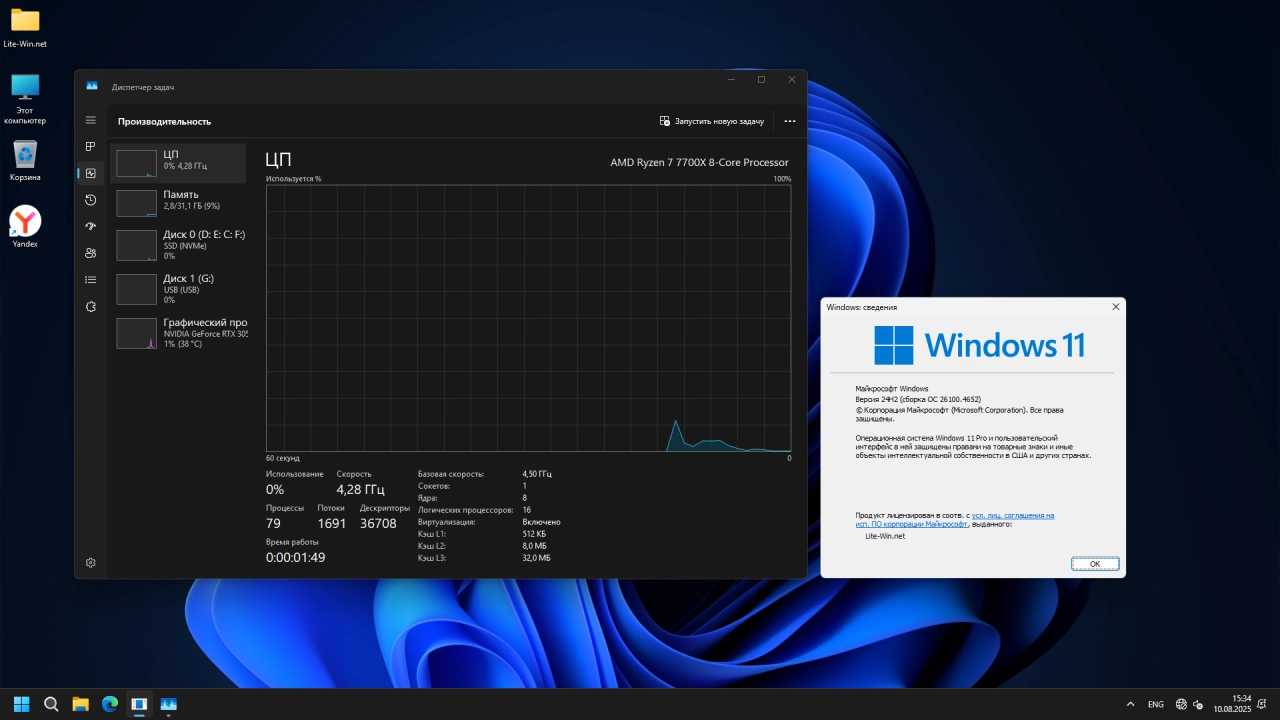Click the 4,28 ГГц speed value
This screenshot has width=1280, height=720.
click(x=360, y=490)
